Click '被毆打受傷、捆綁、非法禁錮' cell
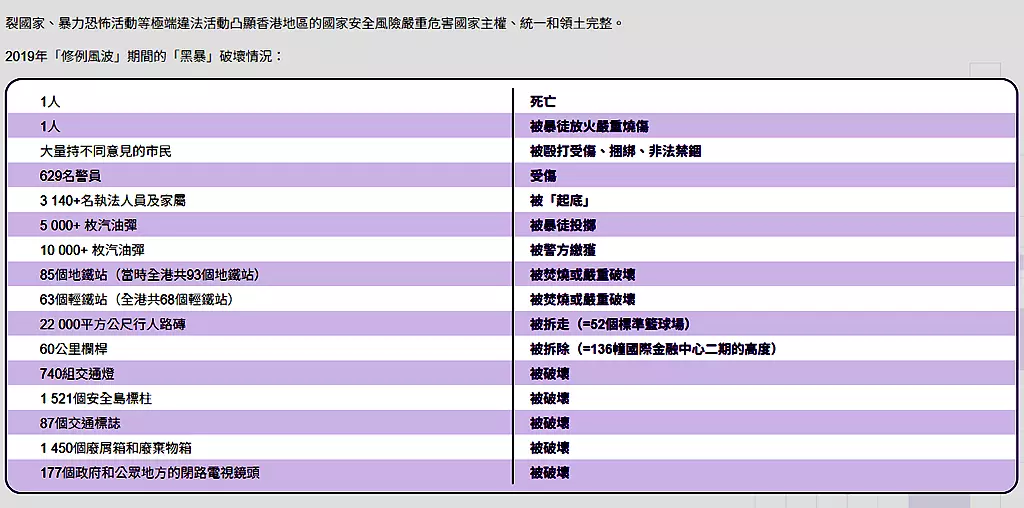Image resolution: width=1024 pixels, height=508 pixels. 615,151
